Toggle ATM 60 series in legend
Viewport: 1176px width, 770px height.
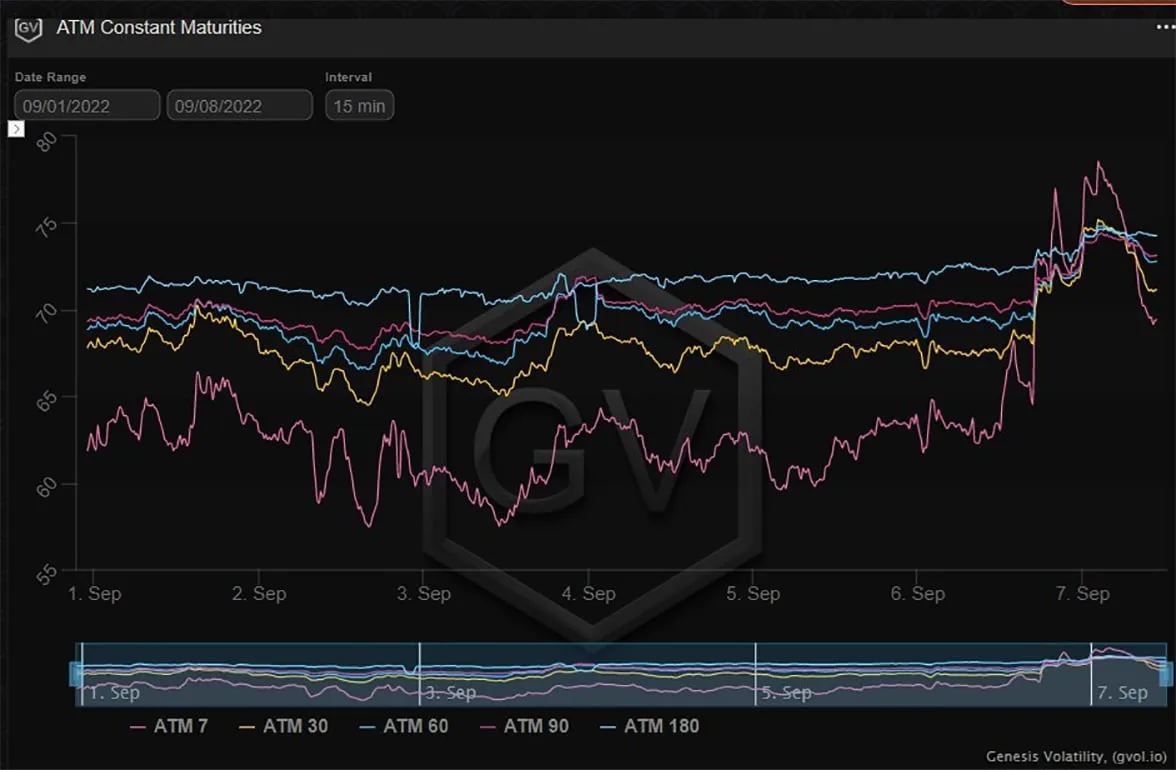404,726
